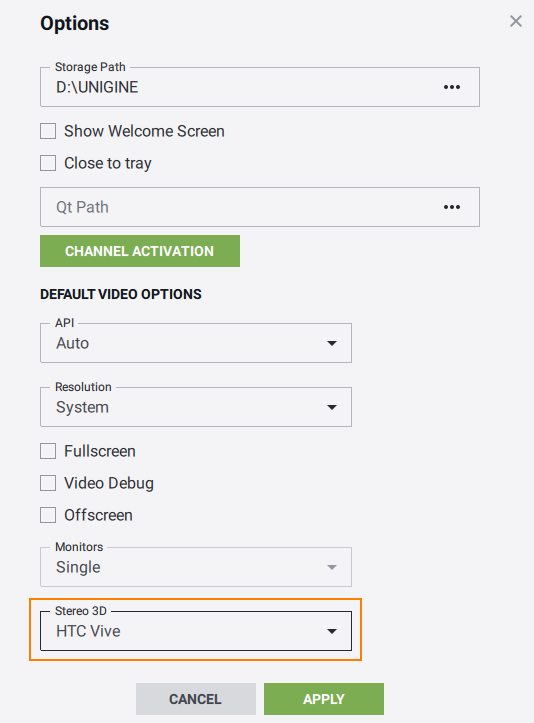Click the Stereo 3D dropdown arrow icon
Screen dimensions: 534x723
click(332, 631)
